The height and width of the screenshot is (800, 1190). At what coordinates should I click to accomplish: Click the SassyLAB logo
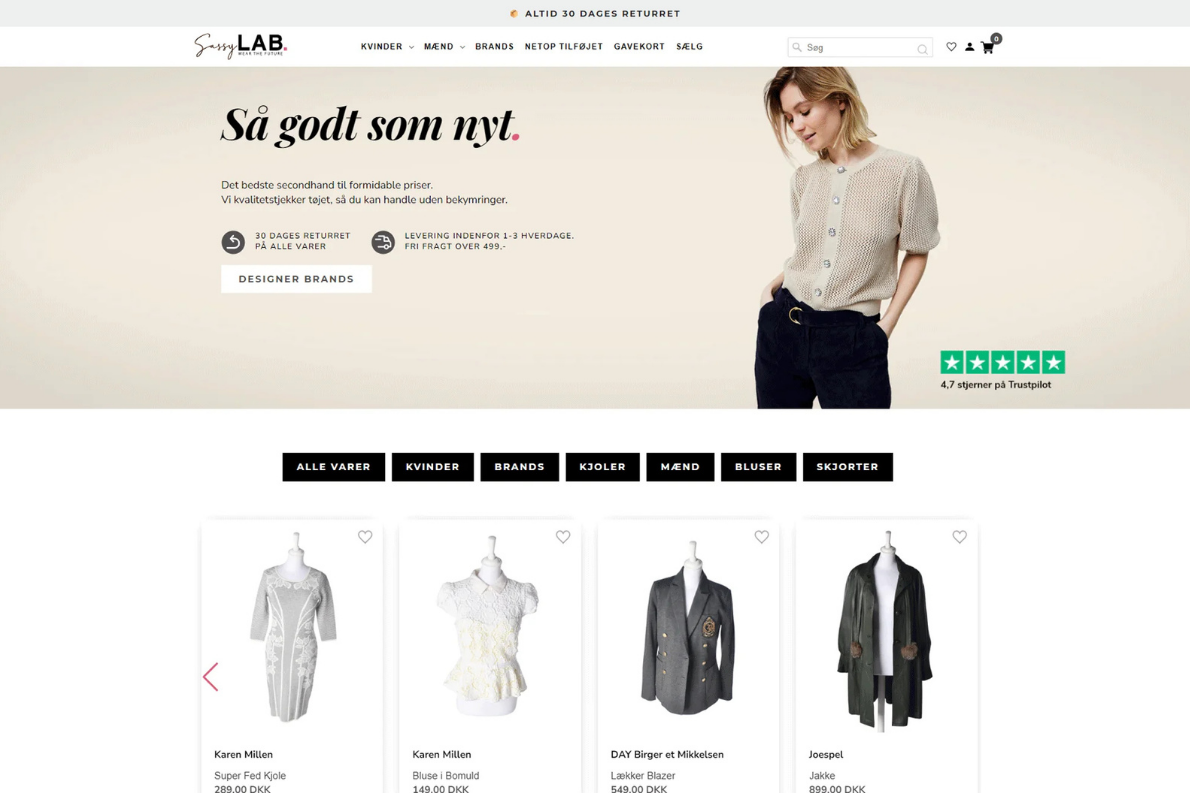pos(241,46)
